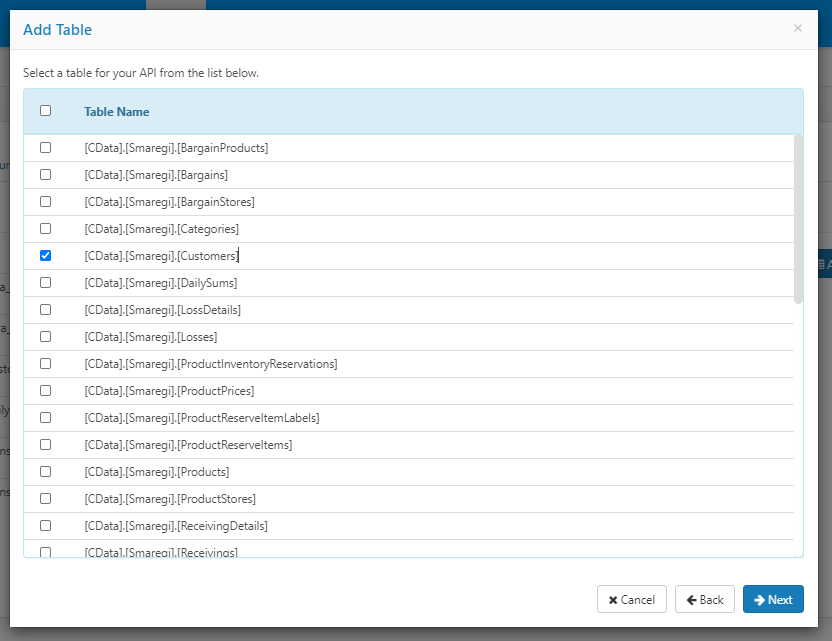Check the DailySums table checkbox
832x641 pixels.
(x=46, y=283)
